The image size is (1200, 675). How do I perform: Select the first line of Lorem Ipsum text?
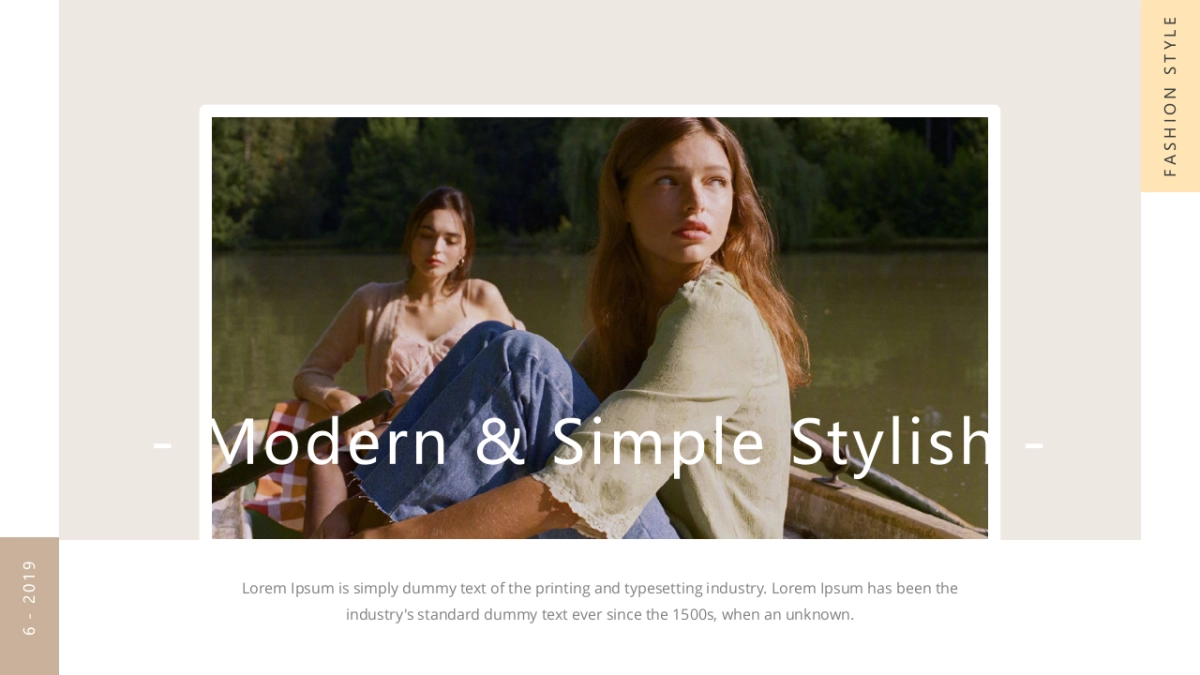pyautogui.click(x=600, y=588)
